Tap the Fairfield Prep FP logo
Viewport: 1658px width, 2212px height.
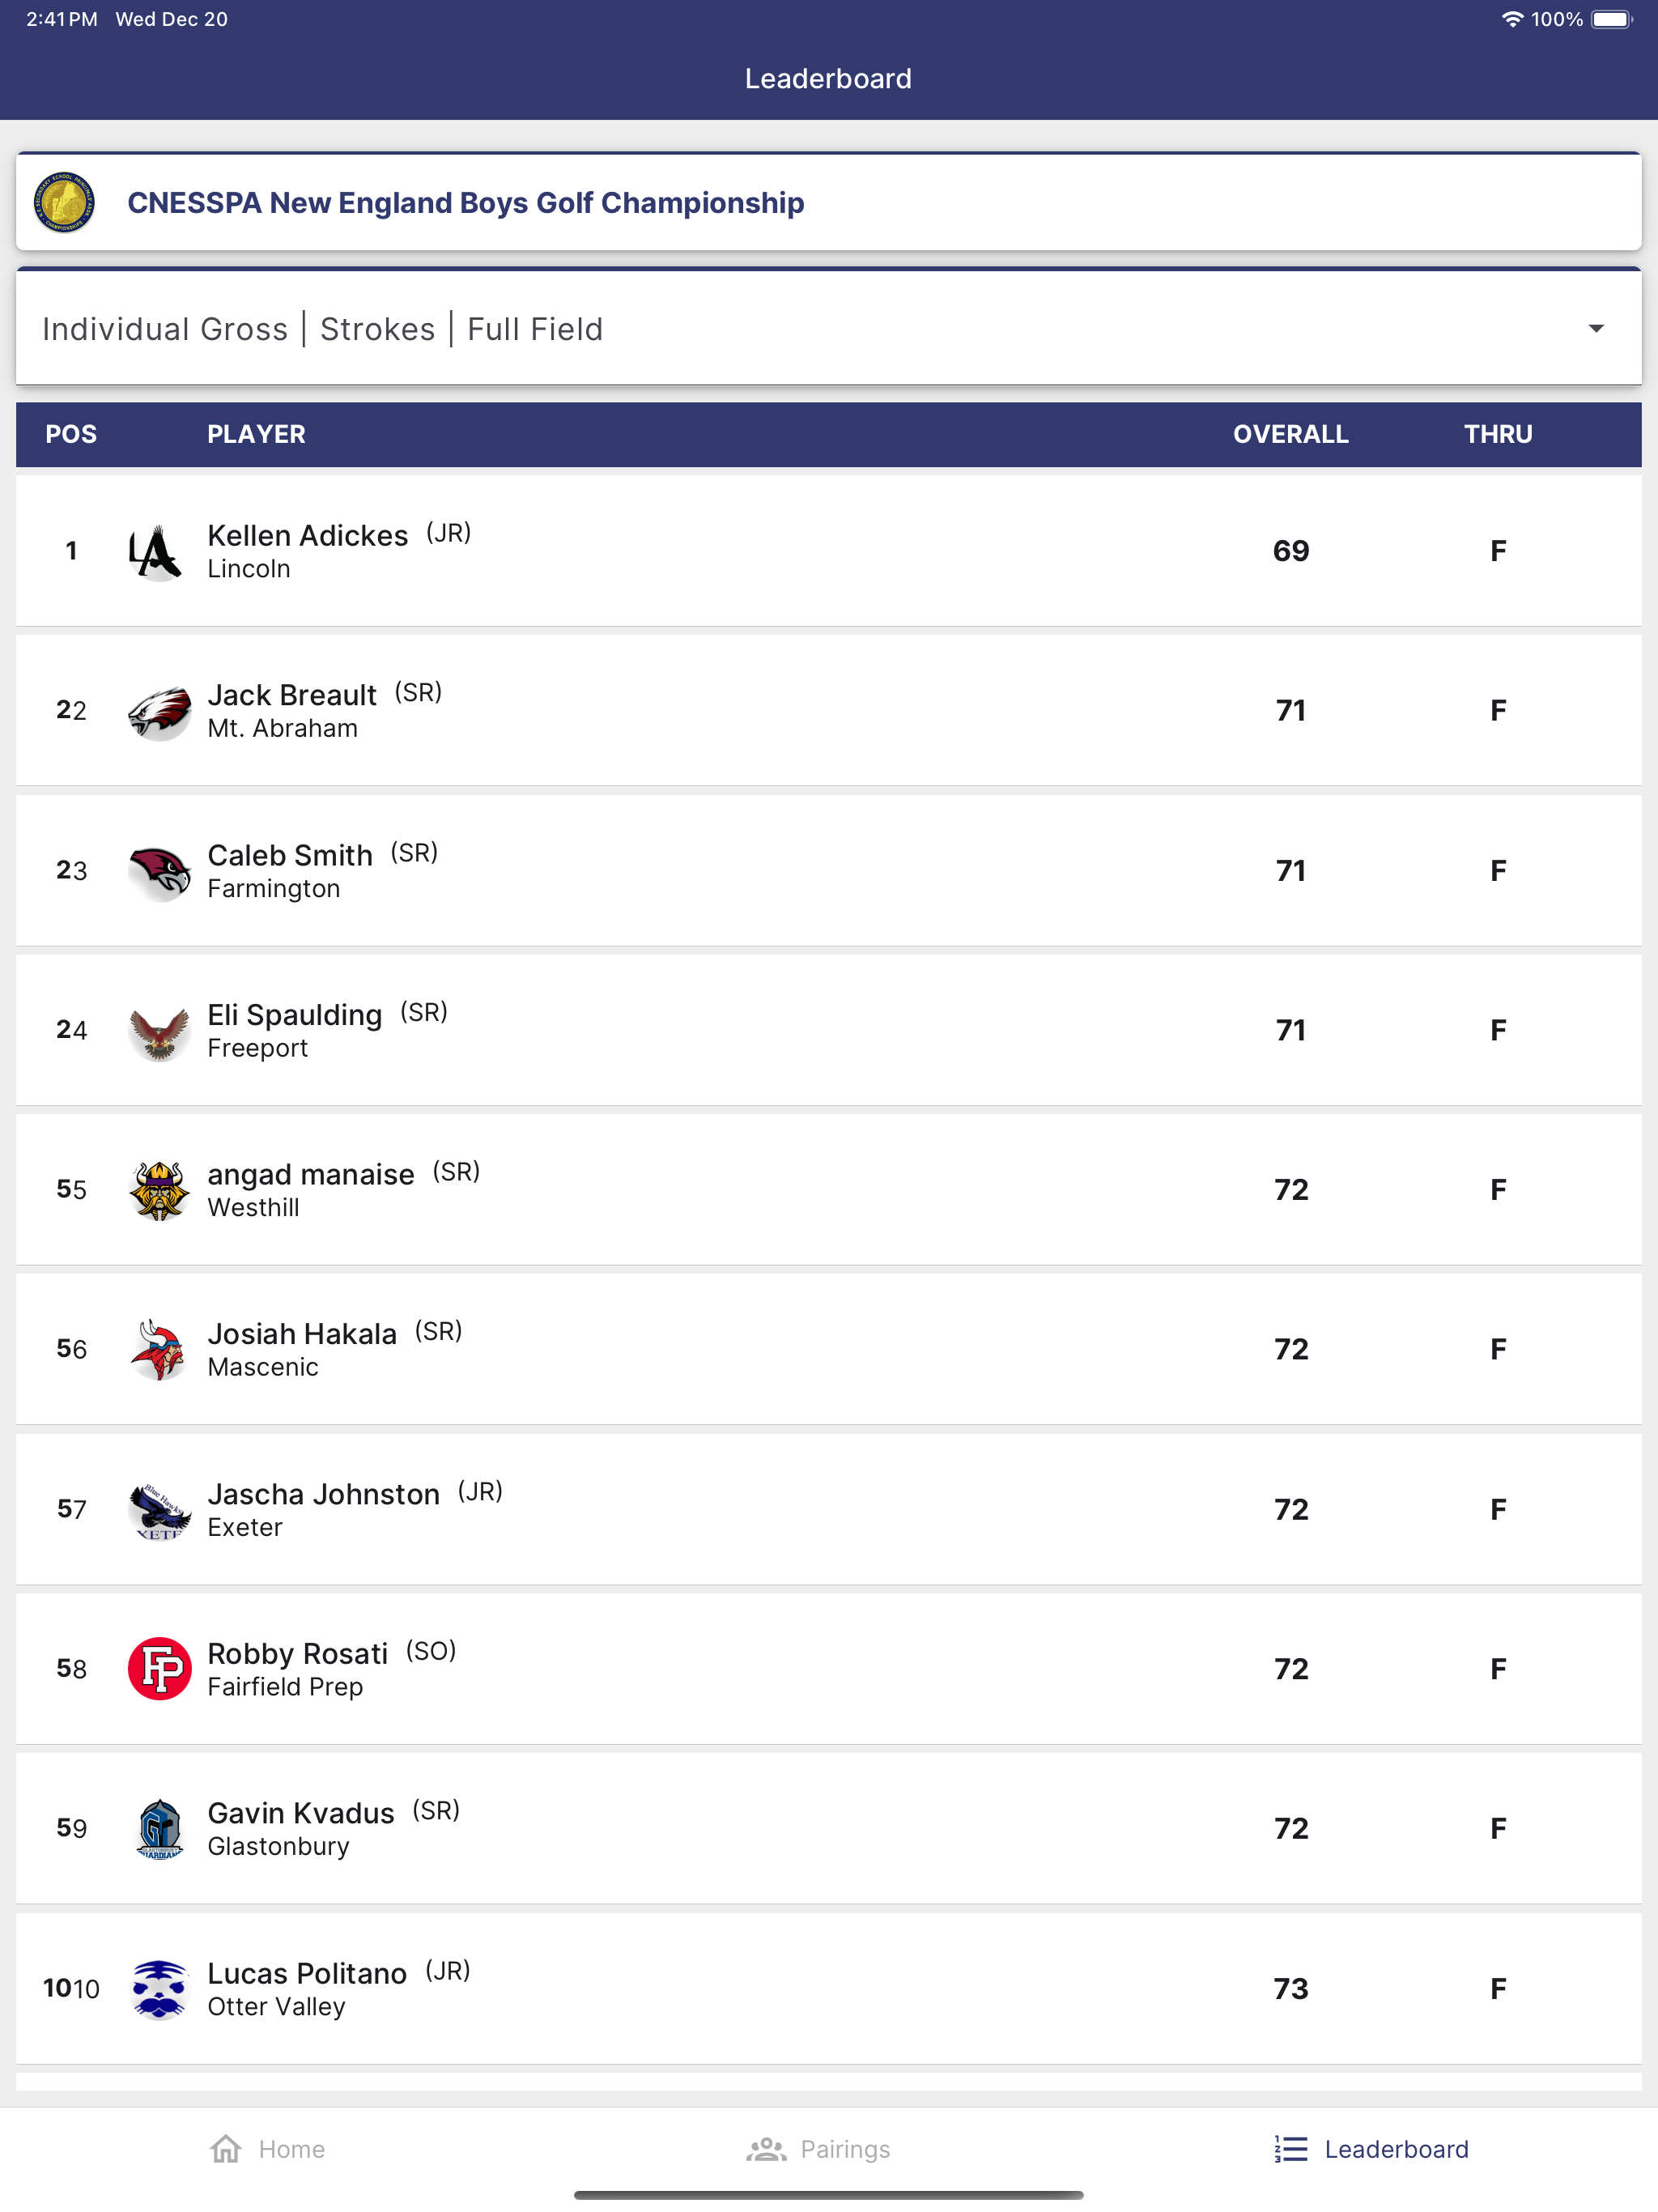(158, 1669)
